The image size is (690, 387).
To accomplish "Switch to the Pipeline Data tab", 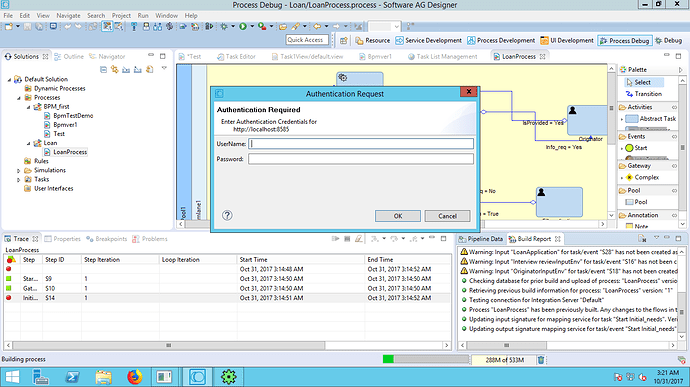I will coord(481,239).
